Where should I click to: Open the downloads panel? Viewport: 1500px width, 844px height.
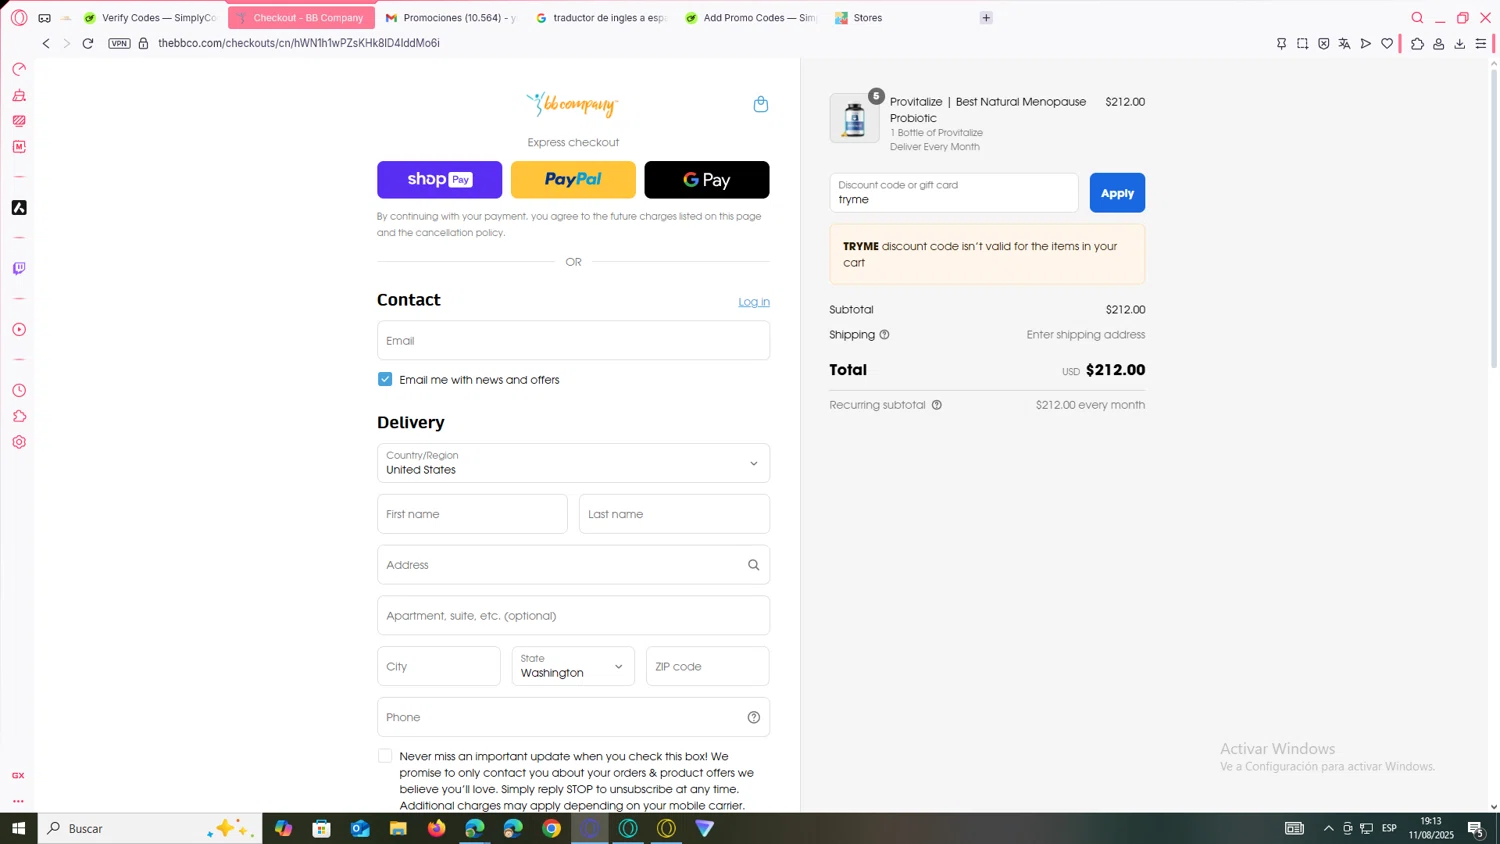[x=1460, y=44]
